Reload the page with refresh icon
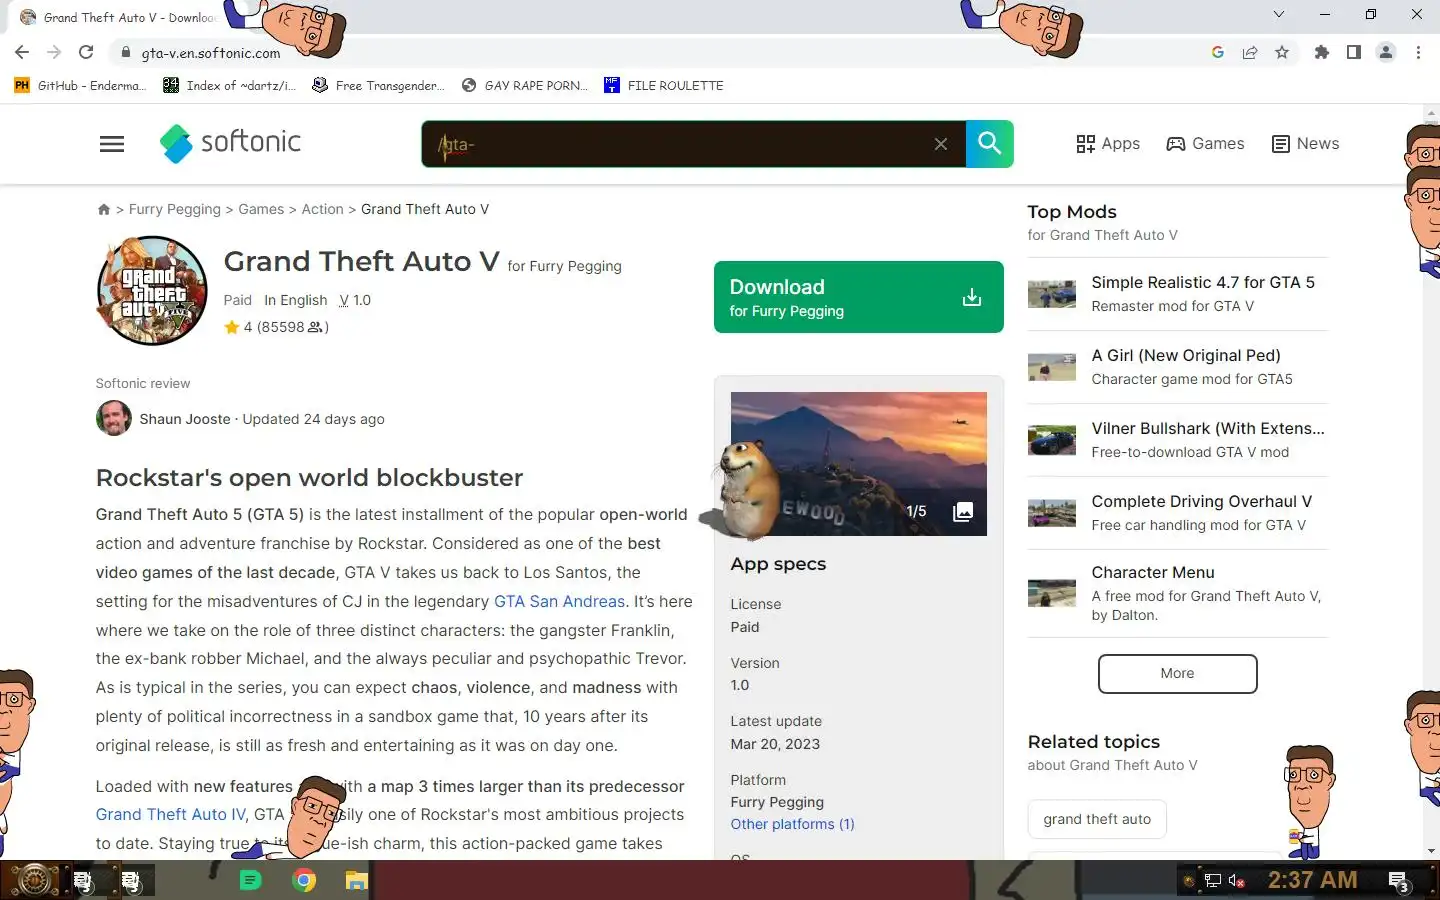 (86, 52)
